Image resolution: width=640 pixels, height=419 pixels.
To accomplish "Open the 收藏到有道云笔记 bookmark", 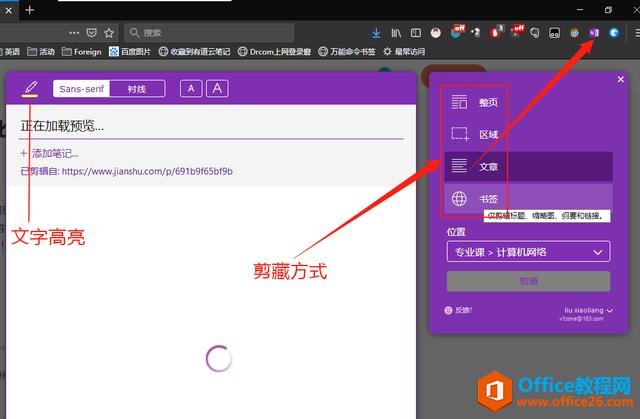I will pyautogui.click(x=194, y=51).
